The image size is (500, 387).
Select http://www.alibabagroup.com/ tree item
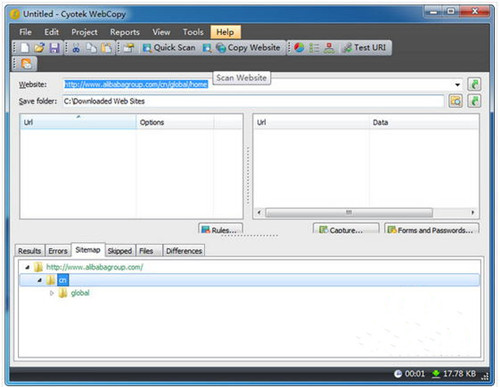pyautogui.click(x=95, y=267)
